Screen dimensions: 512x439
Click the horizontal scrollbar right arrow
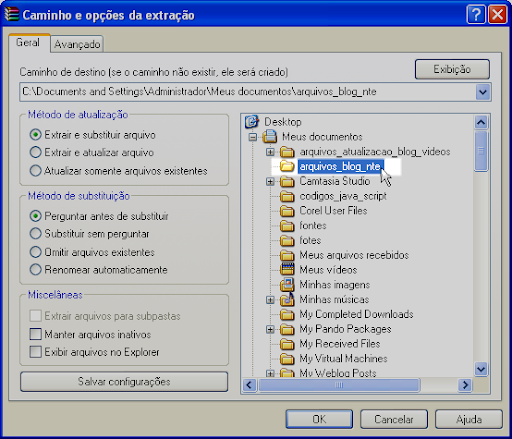click(x=465, y=385)
